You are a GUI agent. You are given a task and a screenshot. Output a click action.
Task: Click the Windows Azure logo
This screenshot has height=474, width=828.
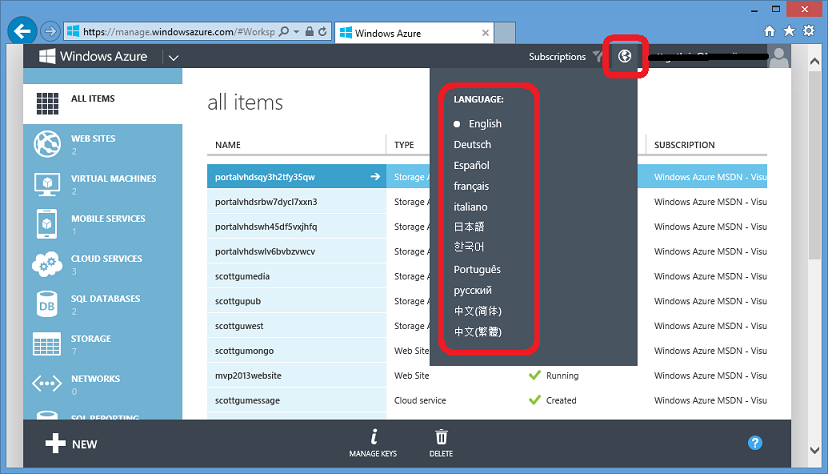[x=93, y=56]
